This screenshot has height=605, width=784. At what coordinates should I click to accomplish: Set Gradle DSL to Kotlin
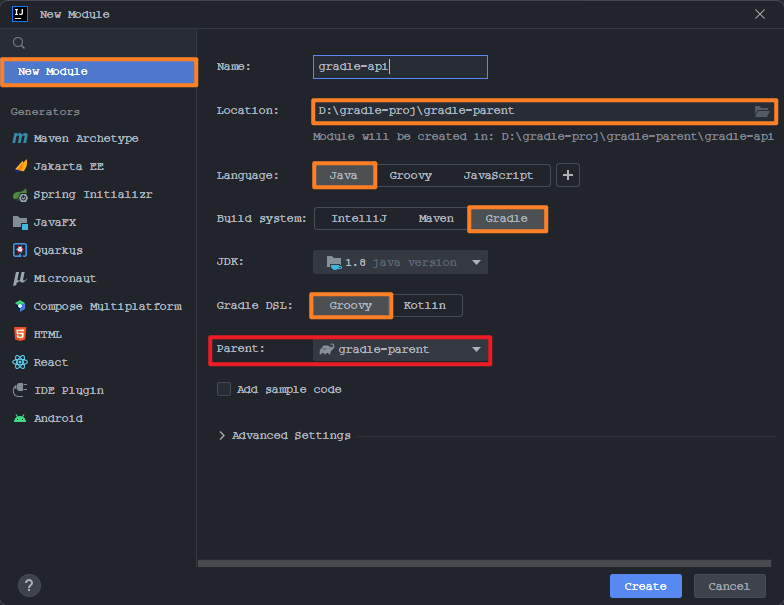pyautogui.click(x=424, y=306)
